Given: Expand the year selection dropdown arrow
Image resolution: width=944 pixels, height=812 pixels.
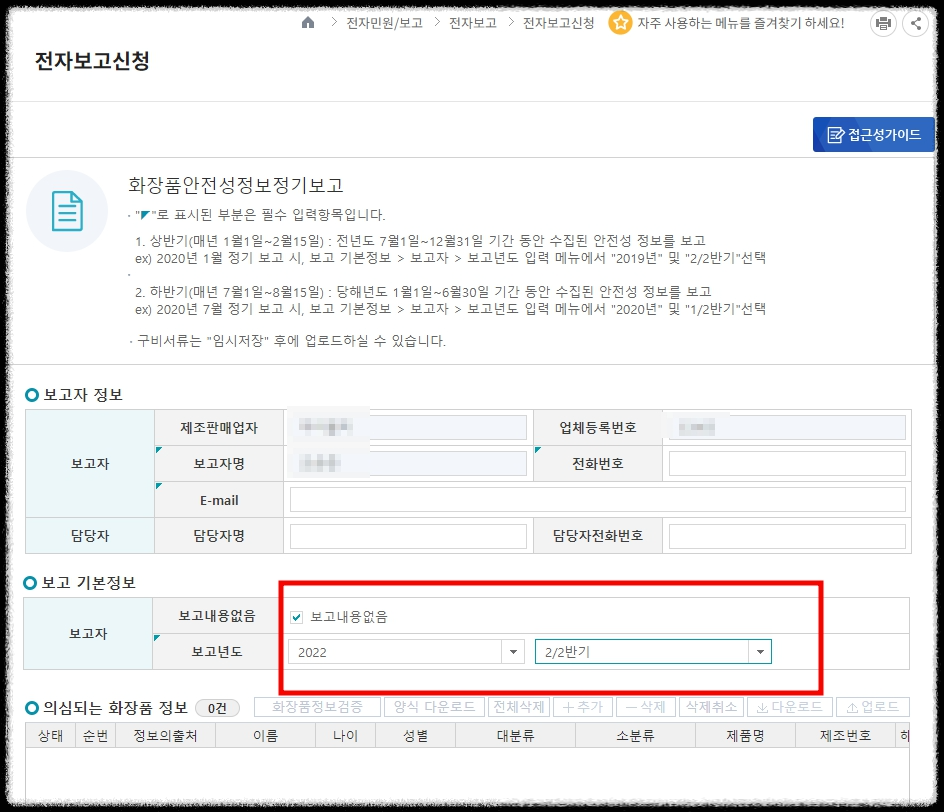Looking at the screenshot, I should (x=513, y=651).
